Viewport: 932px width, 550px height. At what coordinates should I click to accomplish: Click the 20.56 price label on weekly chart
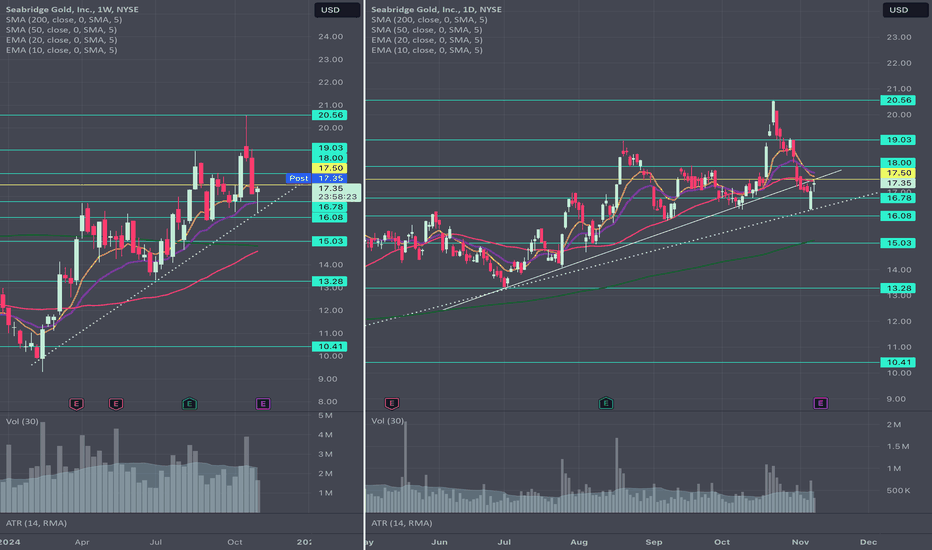(x=330, y=115)
